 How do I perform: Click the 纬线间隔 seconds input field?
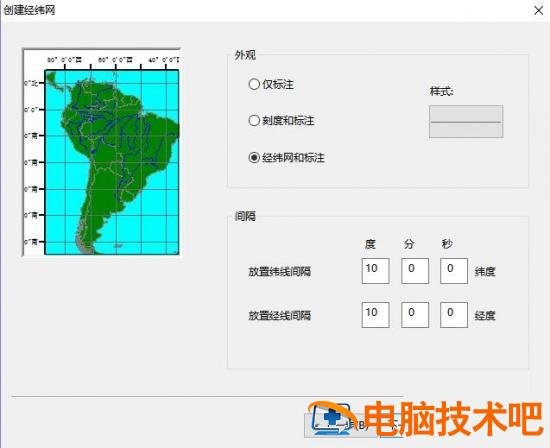point(454,271)
